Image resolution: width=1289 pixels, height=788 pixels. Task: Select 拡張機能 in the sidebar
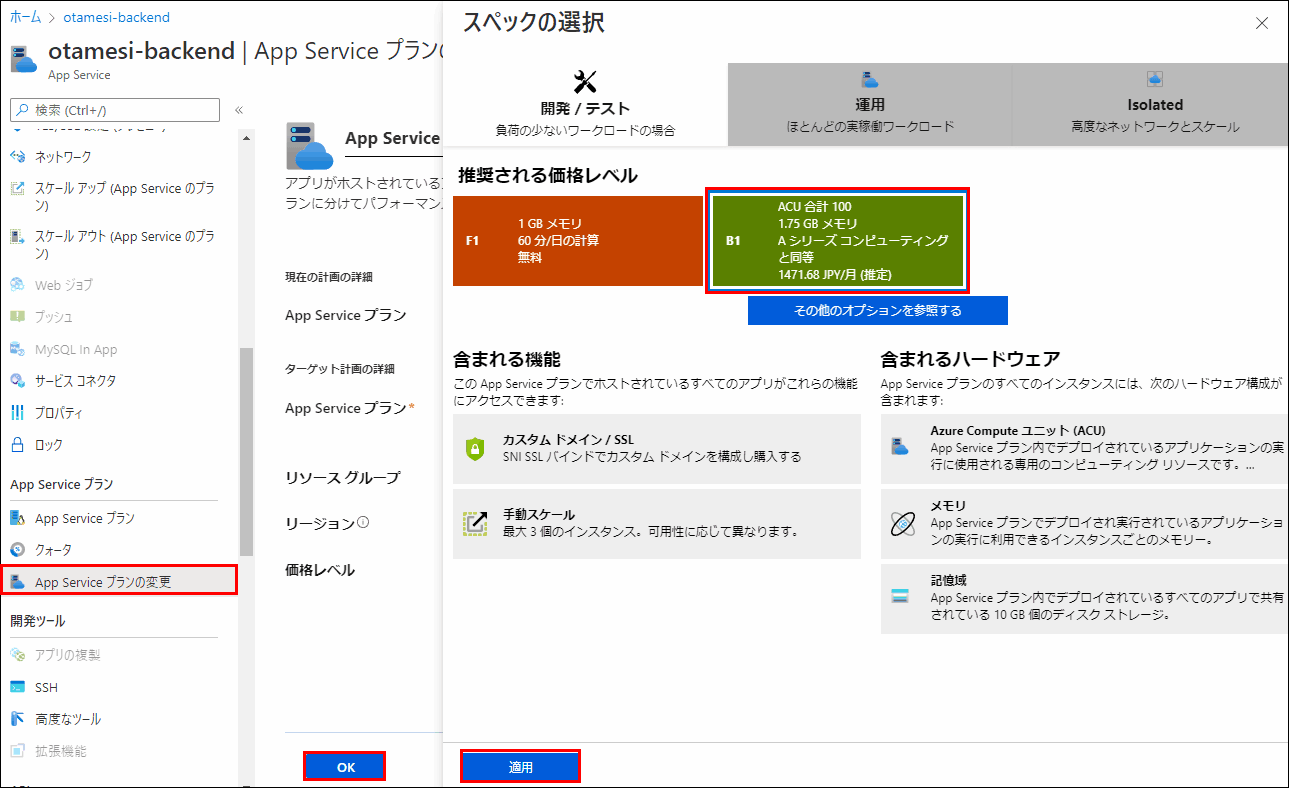[61, 751]
